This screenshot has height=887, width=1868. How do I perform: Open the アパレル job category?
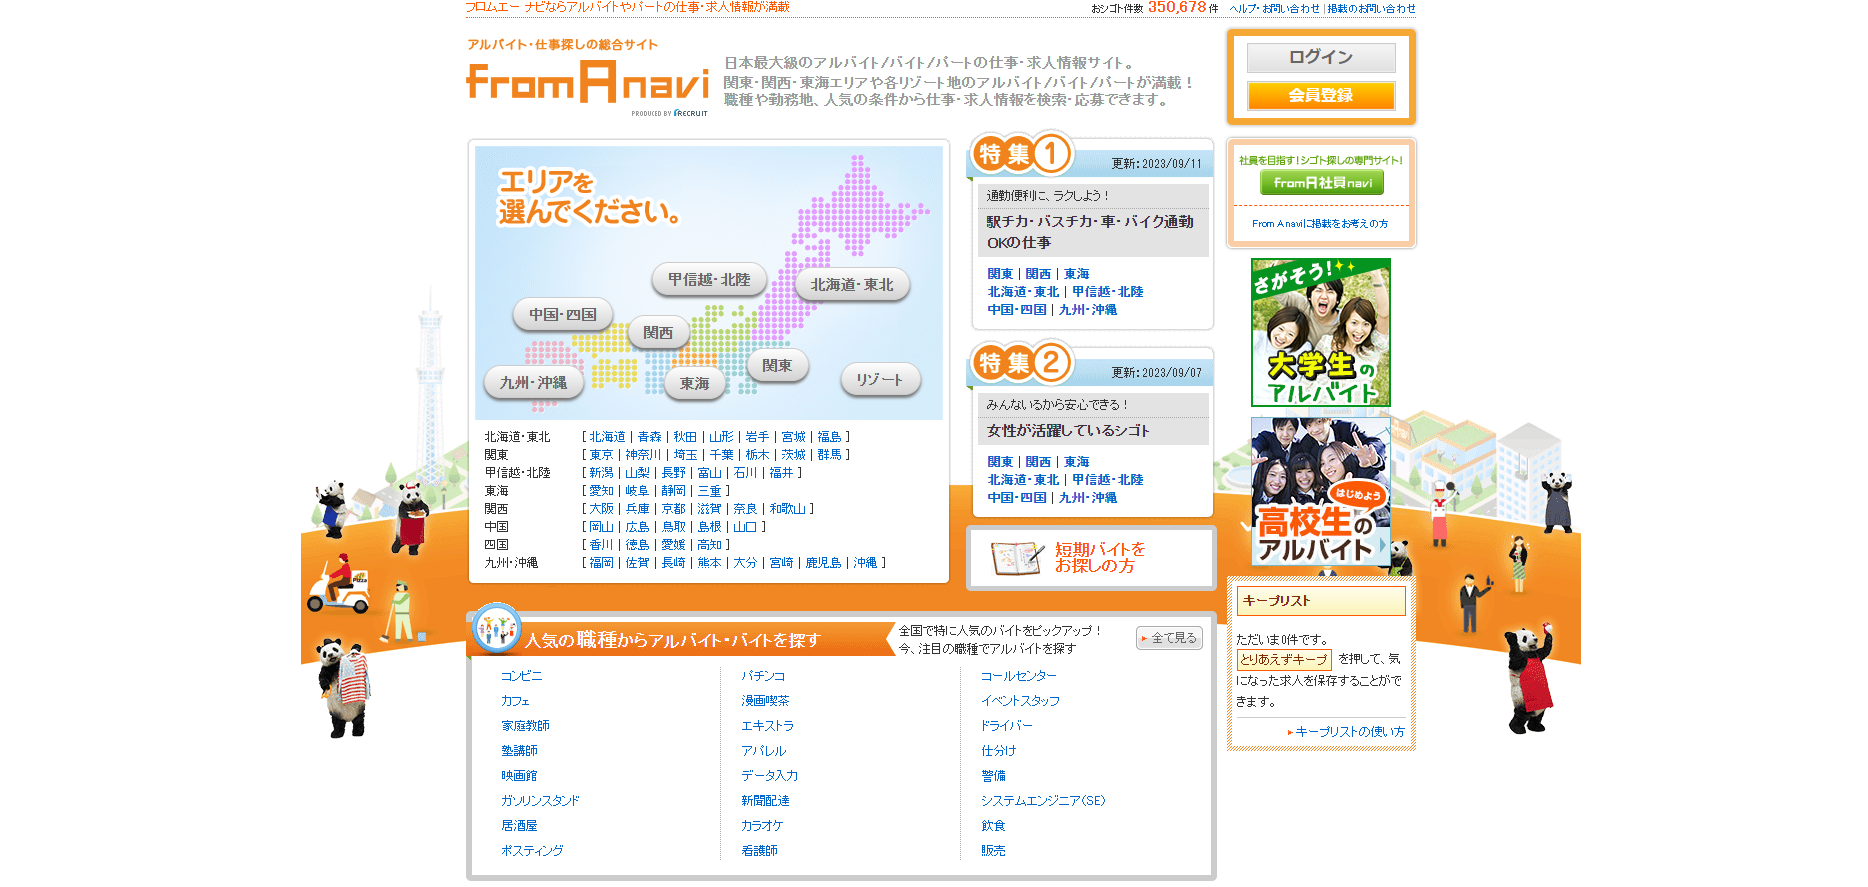point(763,751)
